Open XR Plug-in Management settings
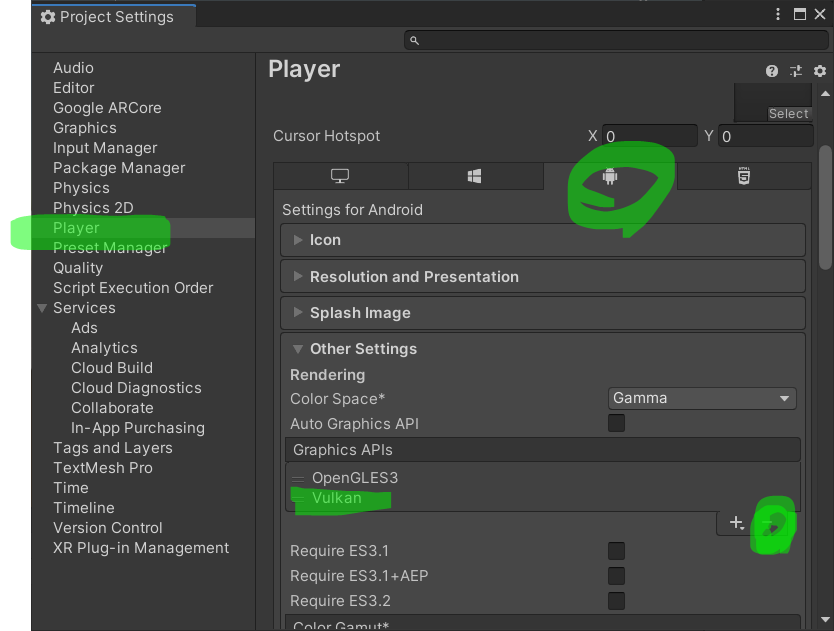Screen dimensions: 834x631 click(141, 548)
